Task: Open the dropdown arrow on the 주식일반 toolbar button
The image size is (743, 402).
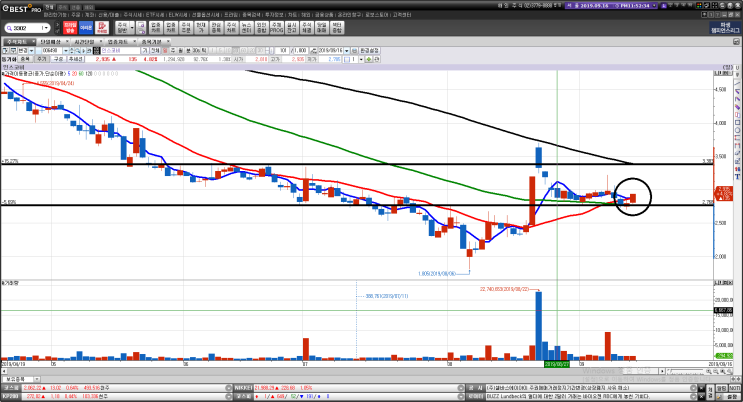Action: pos(132,28)
